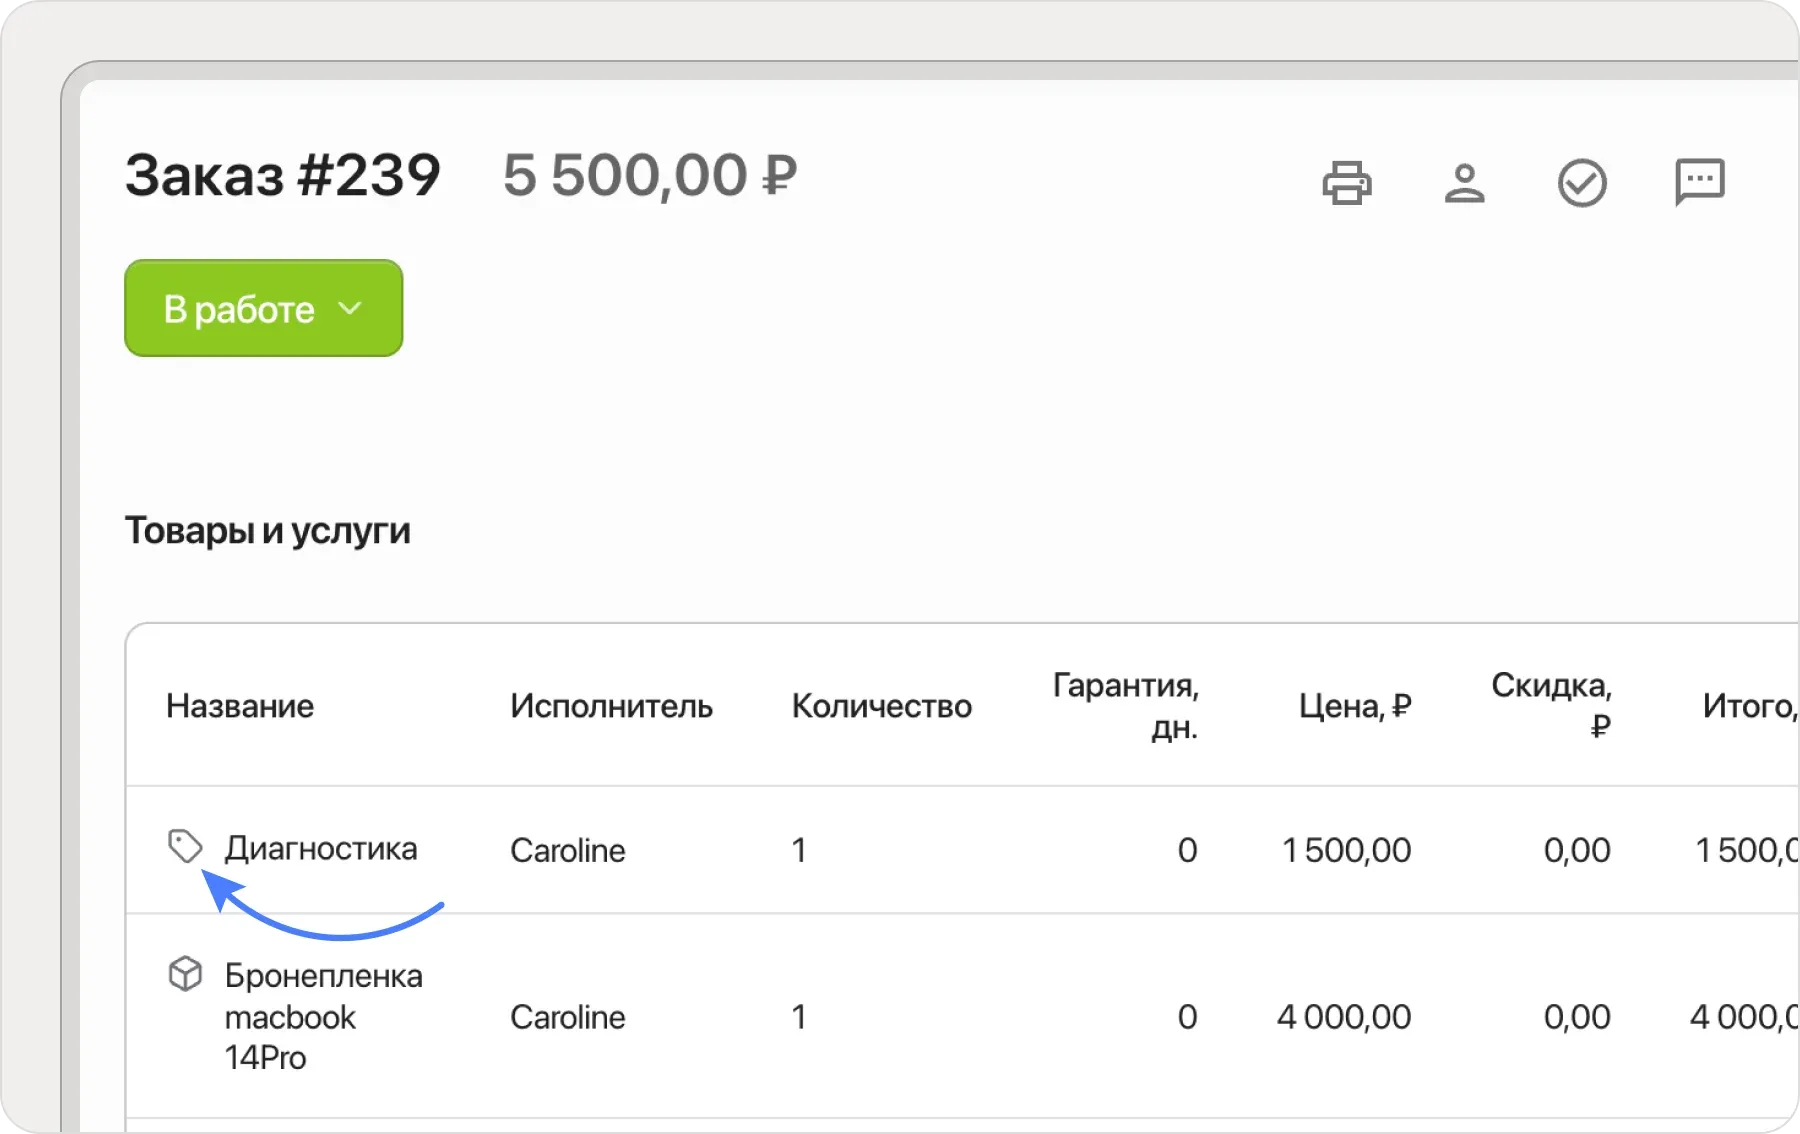Click the Диагностика row total amount
This screenshot has width=1800, height=1134.
(x=1747, y=850)
